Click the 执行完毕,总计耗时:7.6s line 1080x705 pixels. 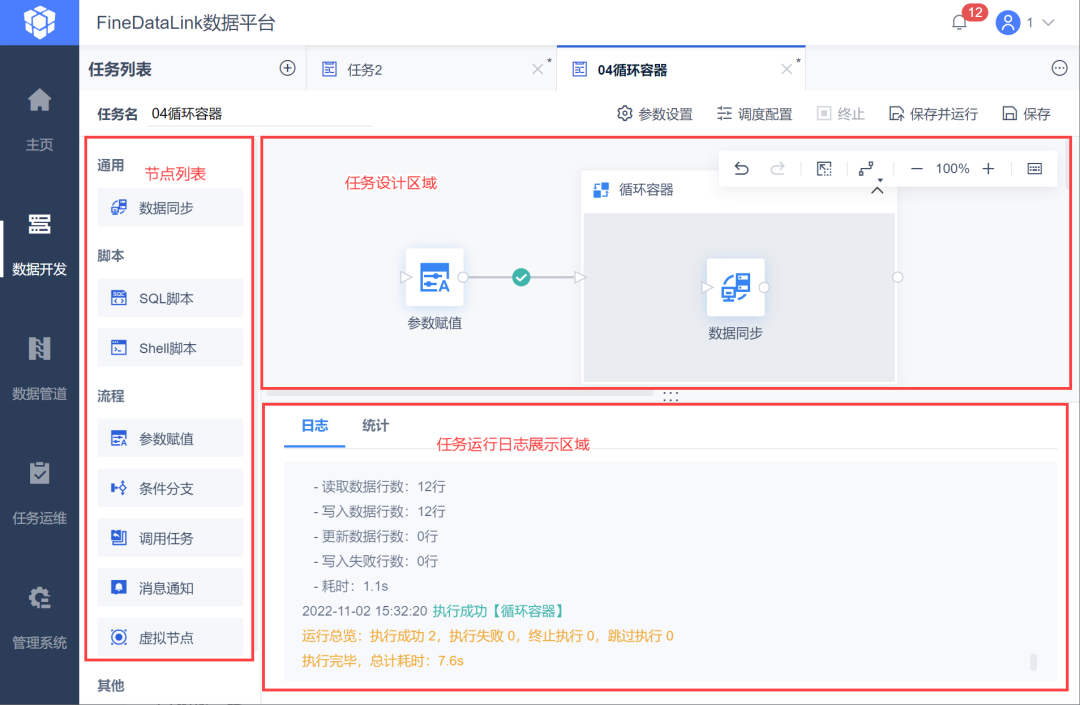(x=383, y=660)
